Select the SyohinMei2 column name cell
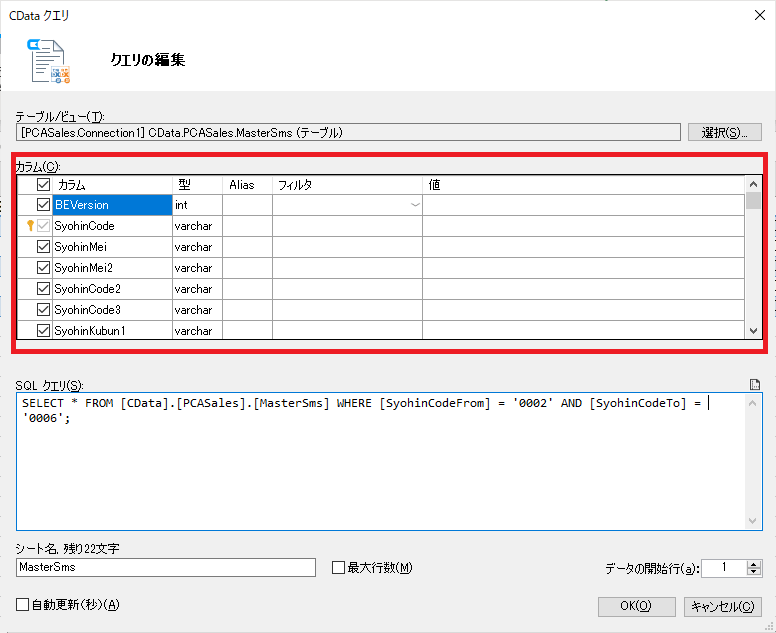This screenshot has height=633, width=776. point(112,268)
